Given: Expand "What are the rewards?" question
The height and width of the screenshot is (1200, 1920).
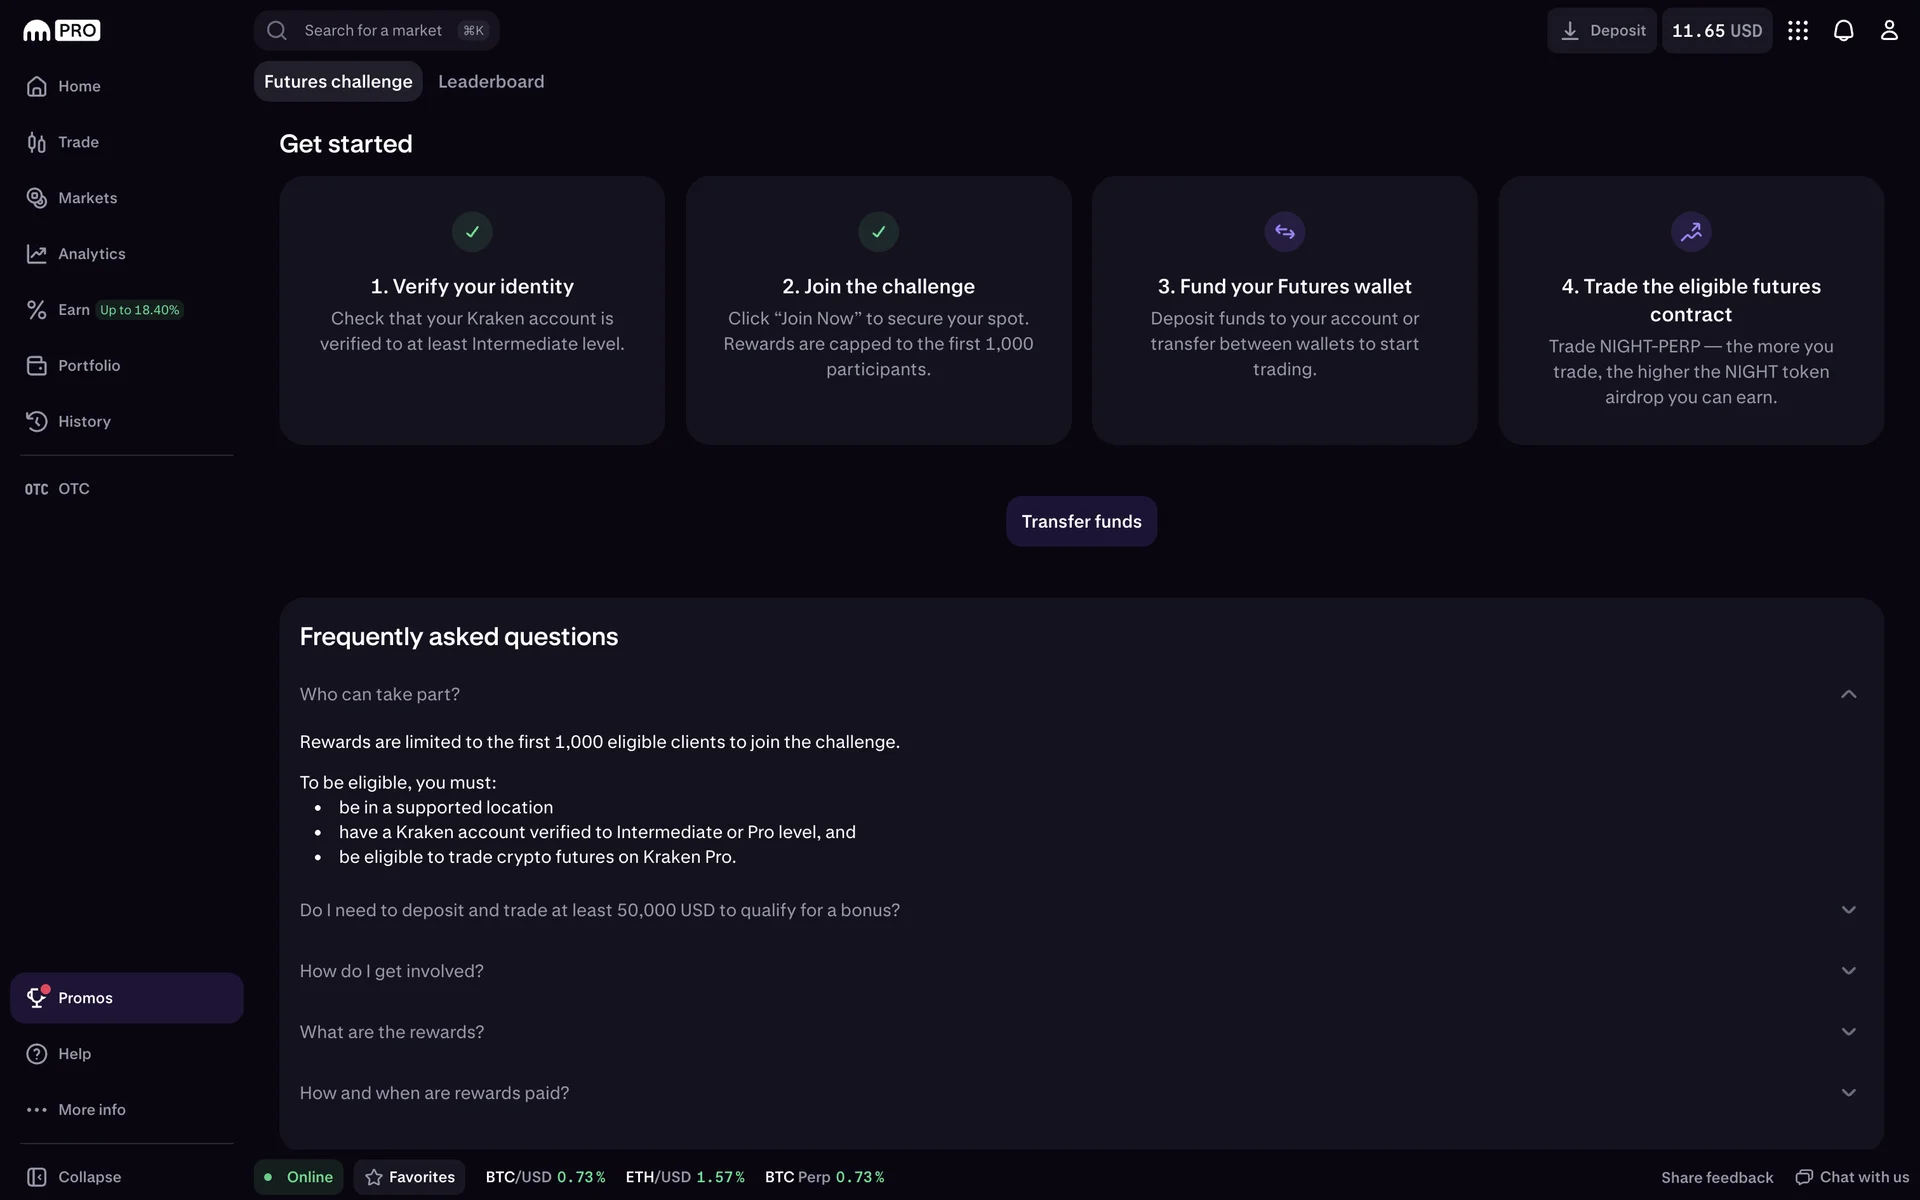Looking at the screenshot, I should [1848, 1032].
